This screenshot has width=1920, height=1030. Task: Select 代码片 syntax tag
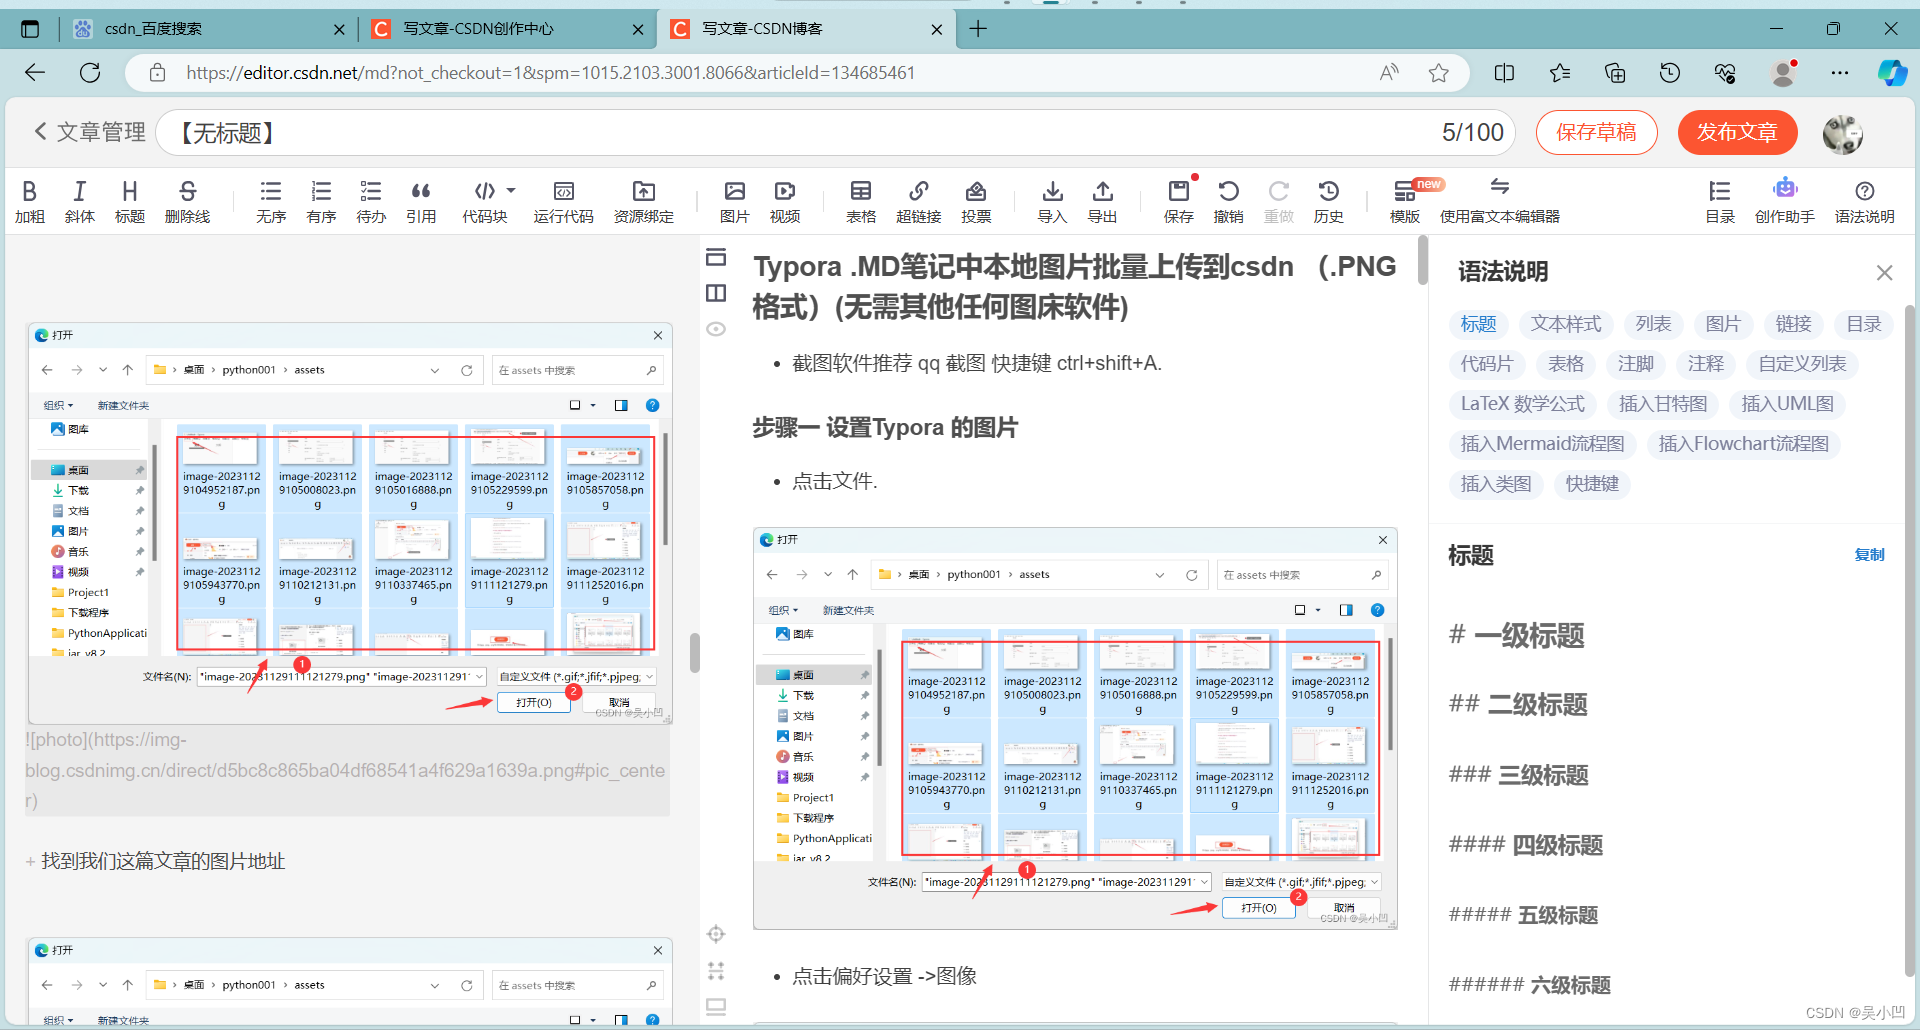tap(1487, 364)
